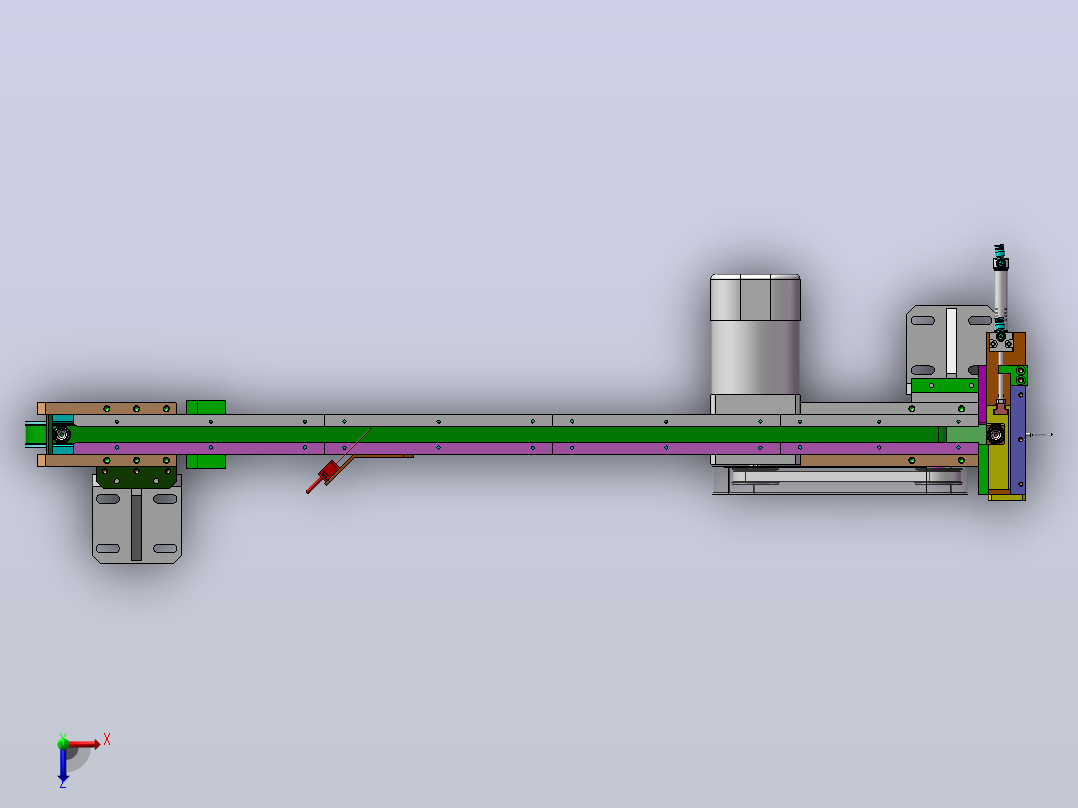This screenshot has width=1078, height=808.
Task: Select the belt pulley housing below motor
Action: click(842, 480)
